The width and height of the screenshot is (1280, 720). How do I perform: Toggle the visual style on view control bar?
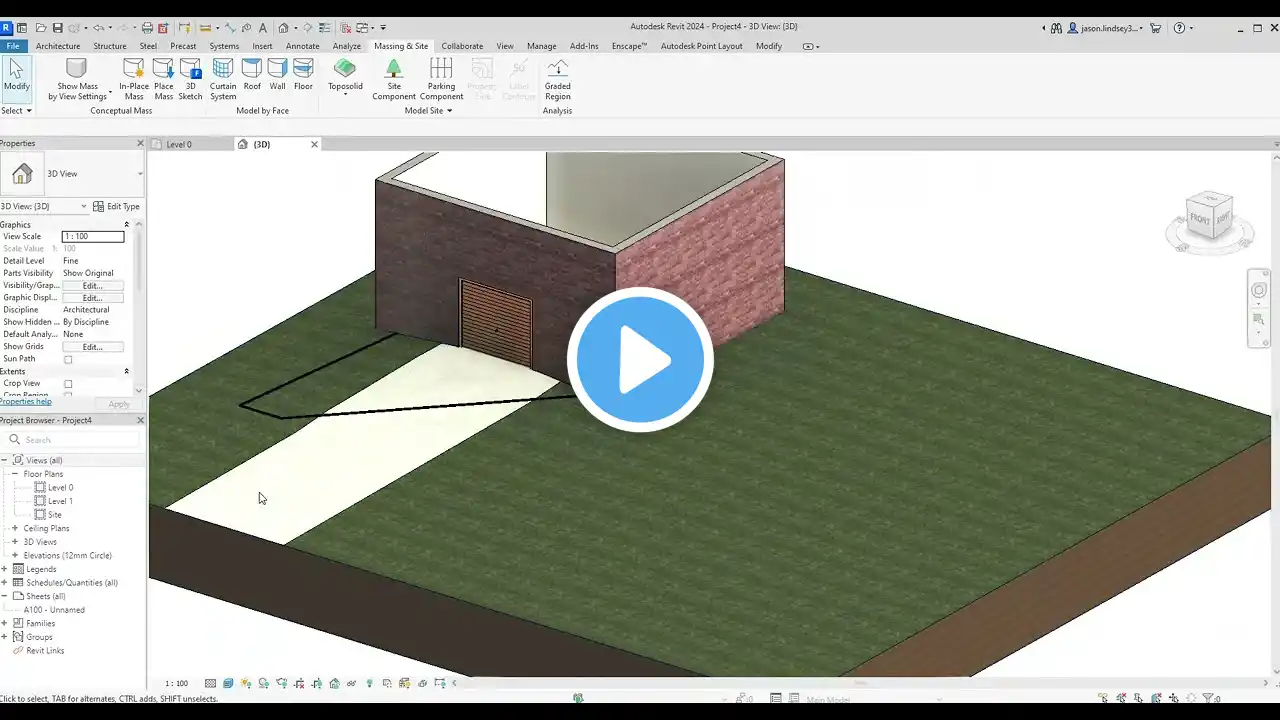228,684
